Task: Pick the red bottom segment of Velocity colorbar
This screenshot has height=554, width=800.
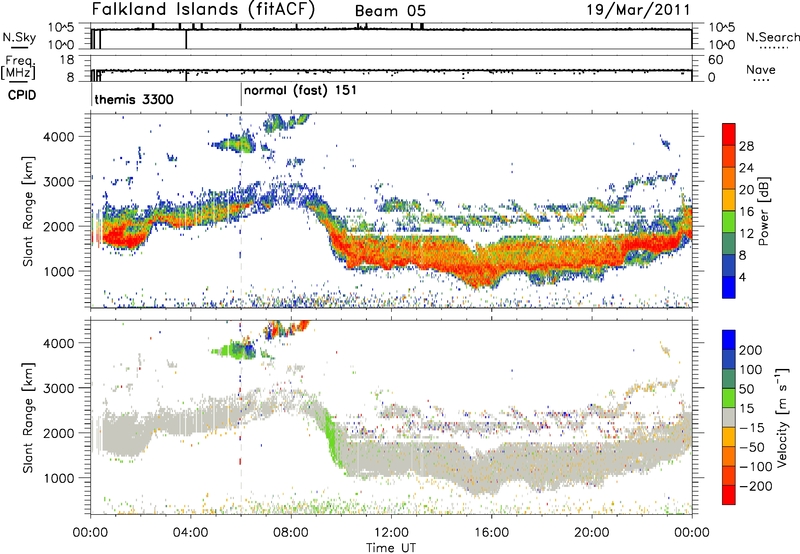Action: click(729, 495)
